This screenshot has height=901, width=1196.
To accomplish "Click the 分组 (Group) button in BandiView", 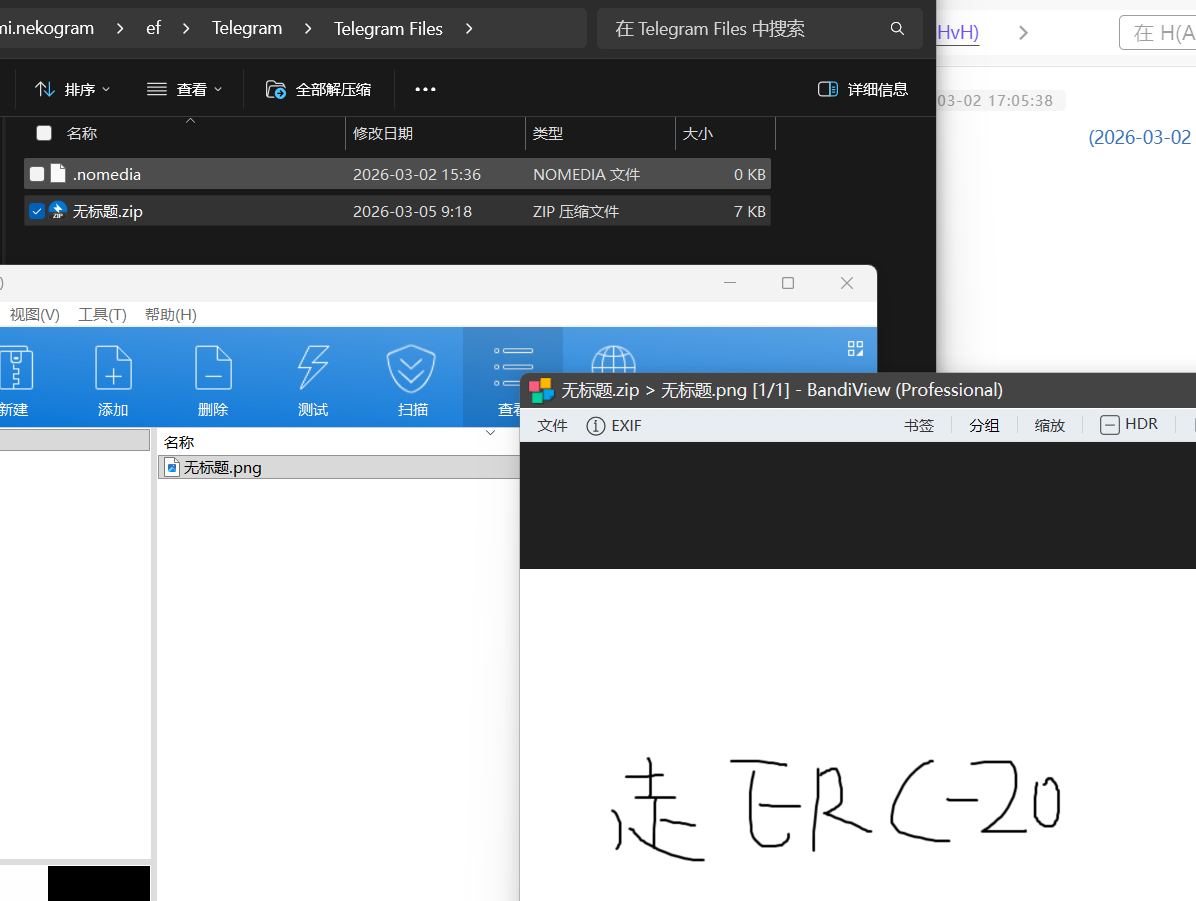I will [984, 426].
